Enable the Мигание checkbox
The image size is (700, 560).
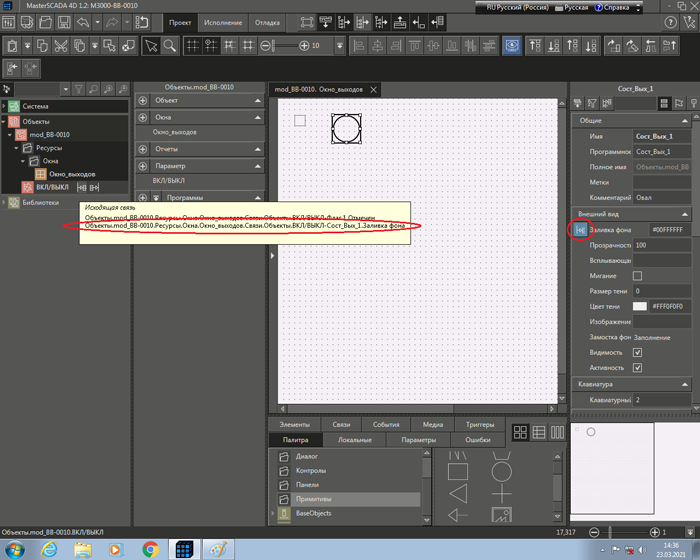[x=638, y=275]
